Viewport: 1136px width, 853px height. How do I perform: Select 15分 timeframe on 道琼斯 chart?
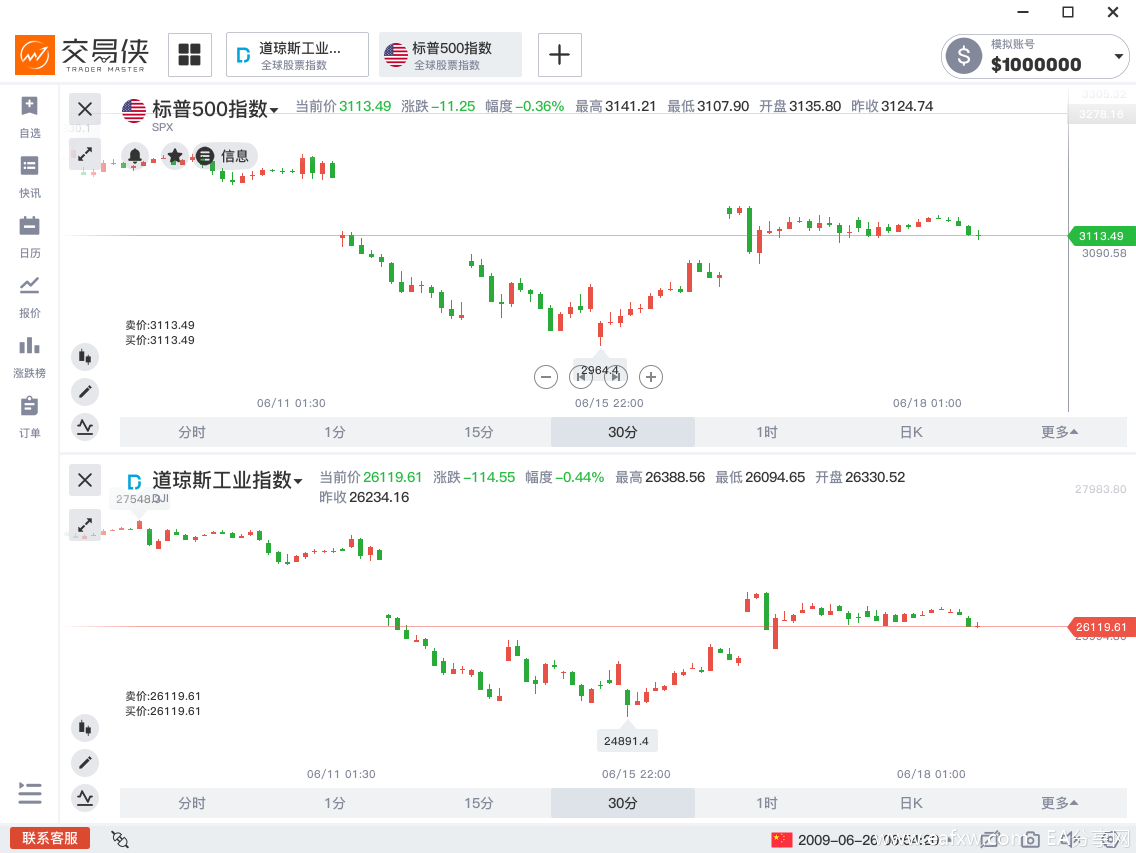point(479,803)
